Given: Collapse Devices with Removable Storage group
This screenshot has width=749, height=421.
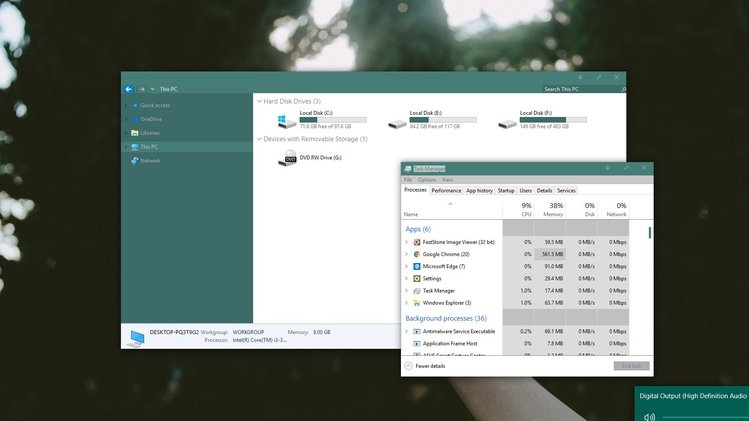Looking at the screenshot, I should pyautogui.click(x=259, y=139).
